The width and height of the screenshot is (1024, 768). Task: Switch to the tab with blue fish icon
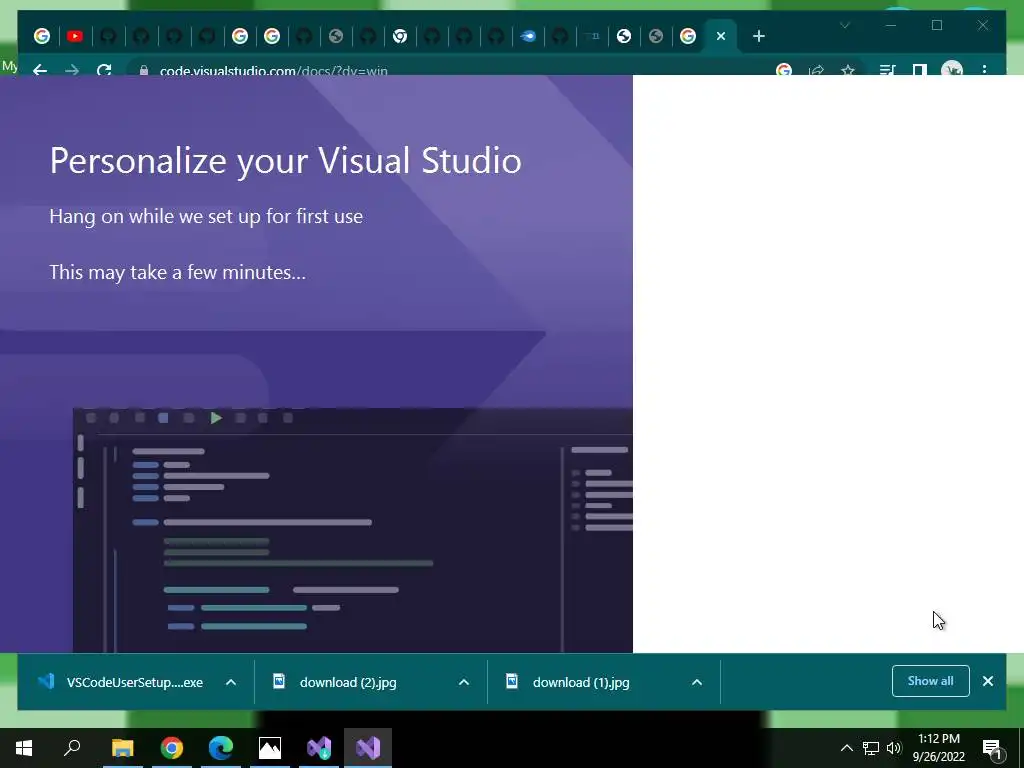[x=528, y=37]
